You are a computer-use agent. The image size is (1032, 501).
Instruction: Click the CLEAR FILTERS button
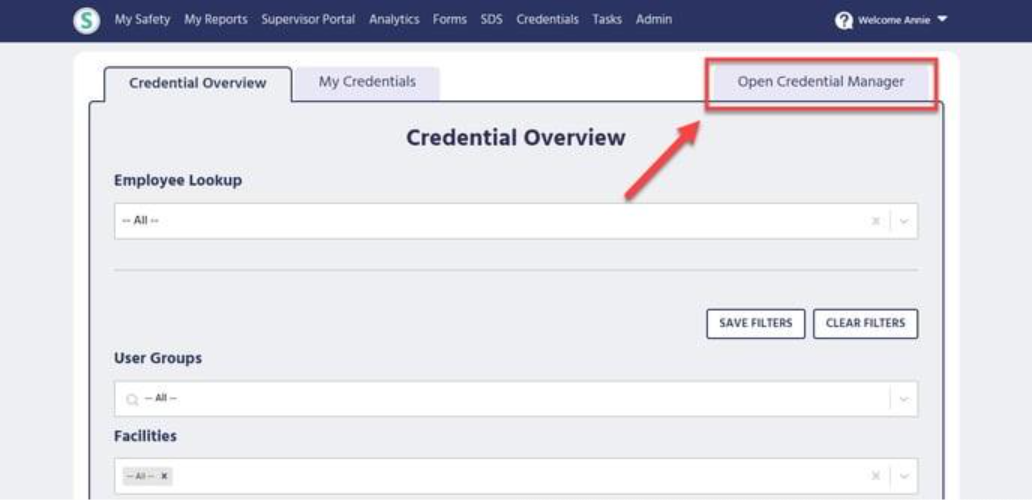865,324
